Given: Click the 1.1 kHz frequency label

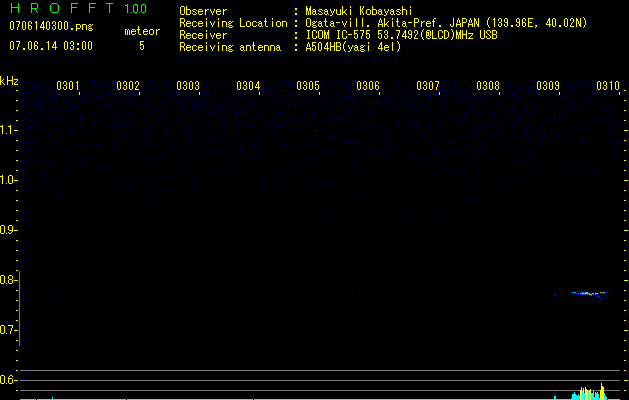Looking at the screenshot, I should (8, 130).
